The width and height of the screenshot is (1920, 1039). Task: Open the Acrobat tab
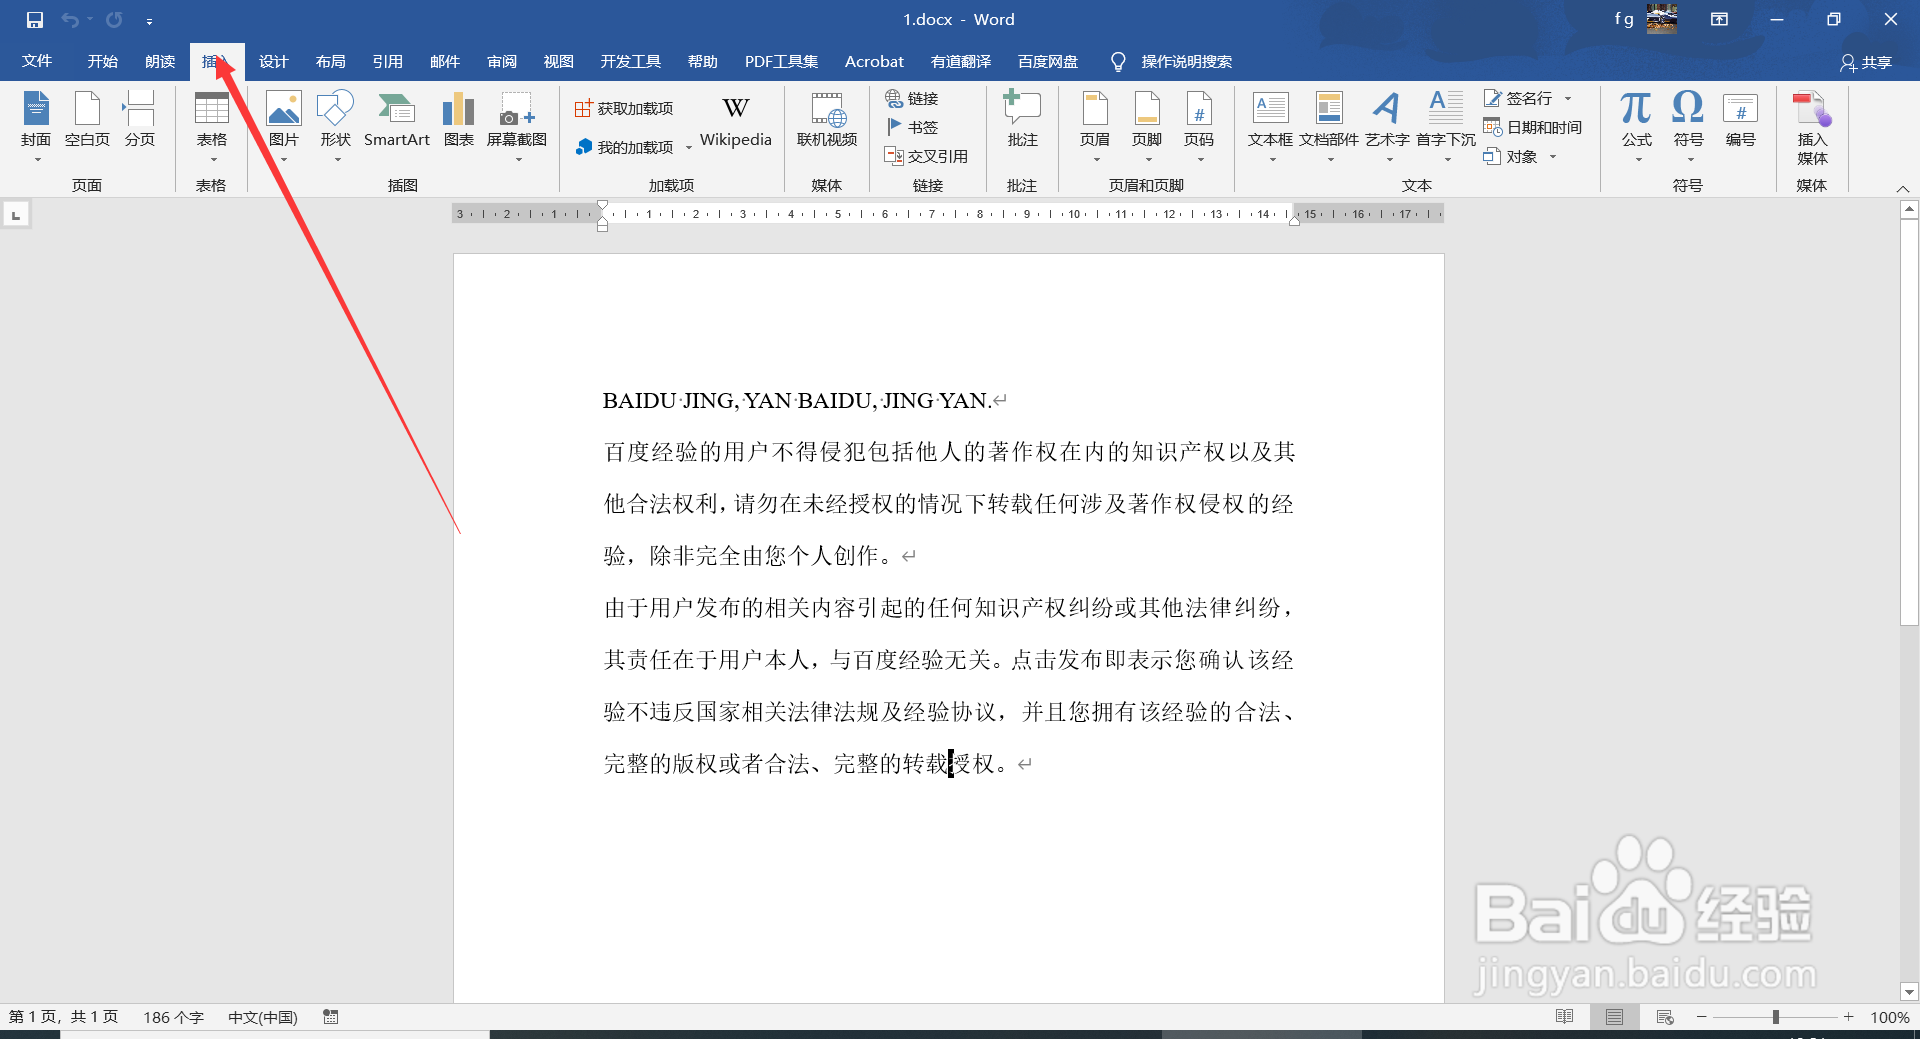[874, 62]
